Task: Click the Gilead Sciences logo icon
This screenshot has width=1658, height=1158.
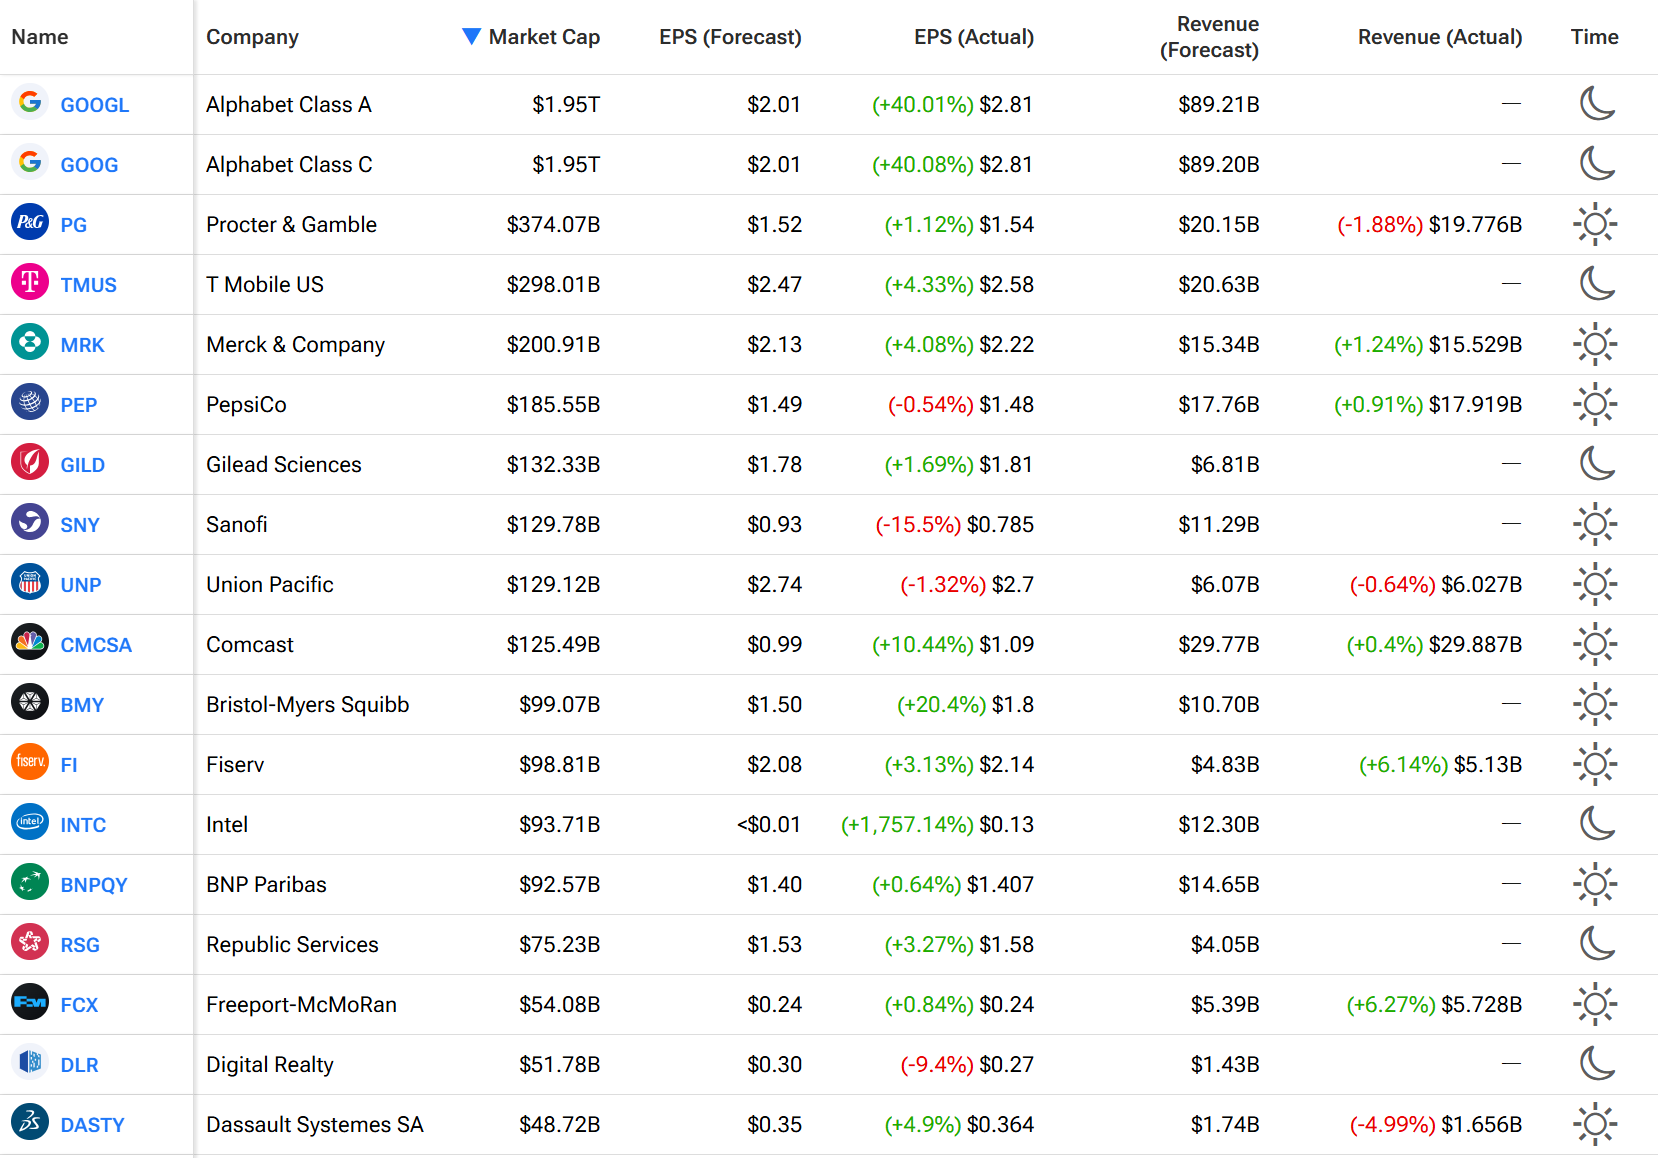Action: 30,462
